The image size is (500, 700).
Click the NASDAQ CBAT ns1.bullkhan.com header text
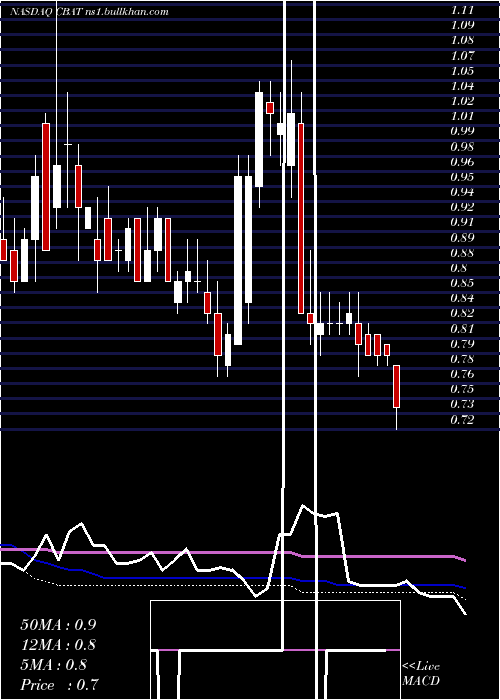89,12
